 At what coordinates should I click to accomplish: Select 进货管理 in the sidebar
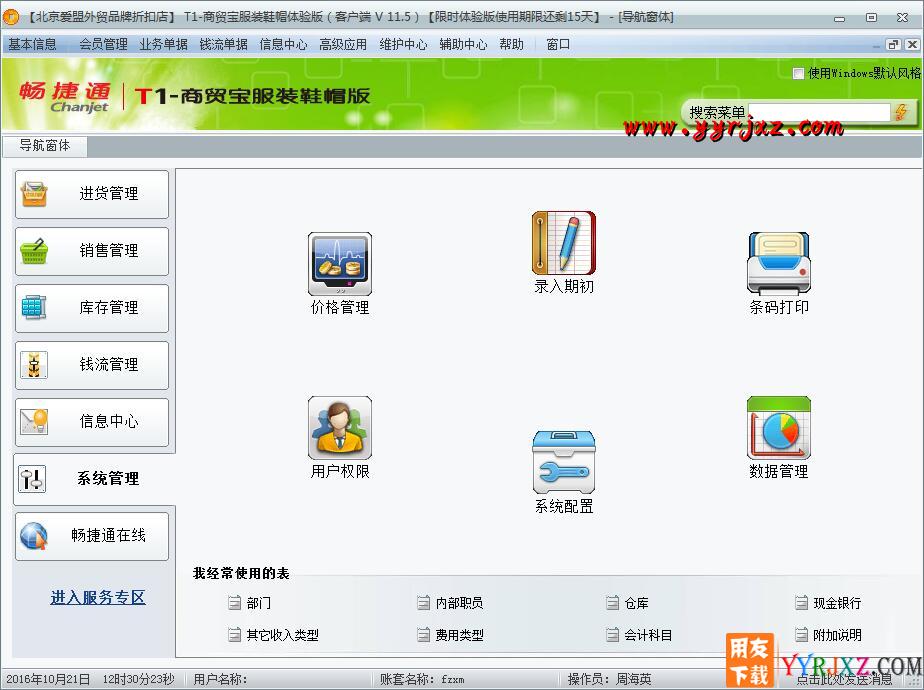(x=92, y=194)
